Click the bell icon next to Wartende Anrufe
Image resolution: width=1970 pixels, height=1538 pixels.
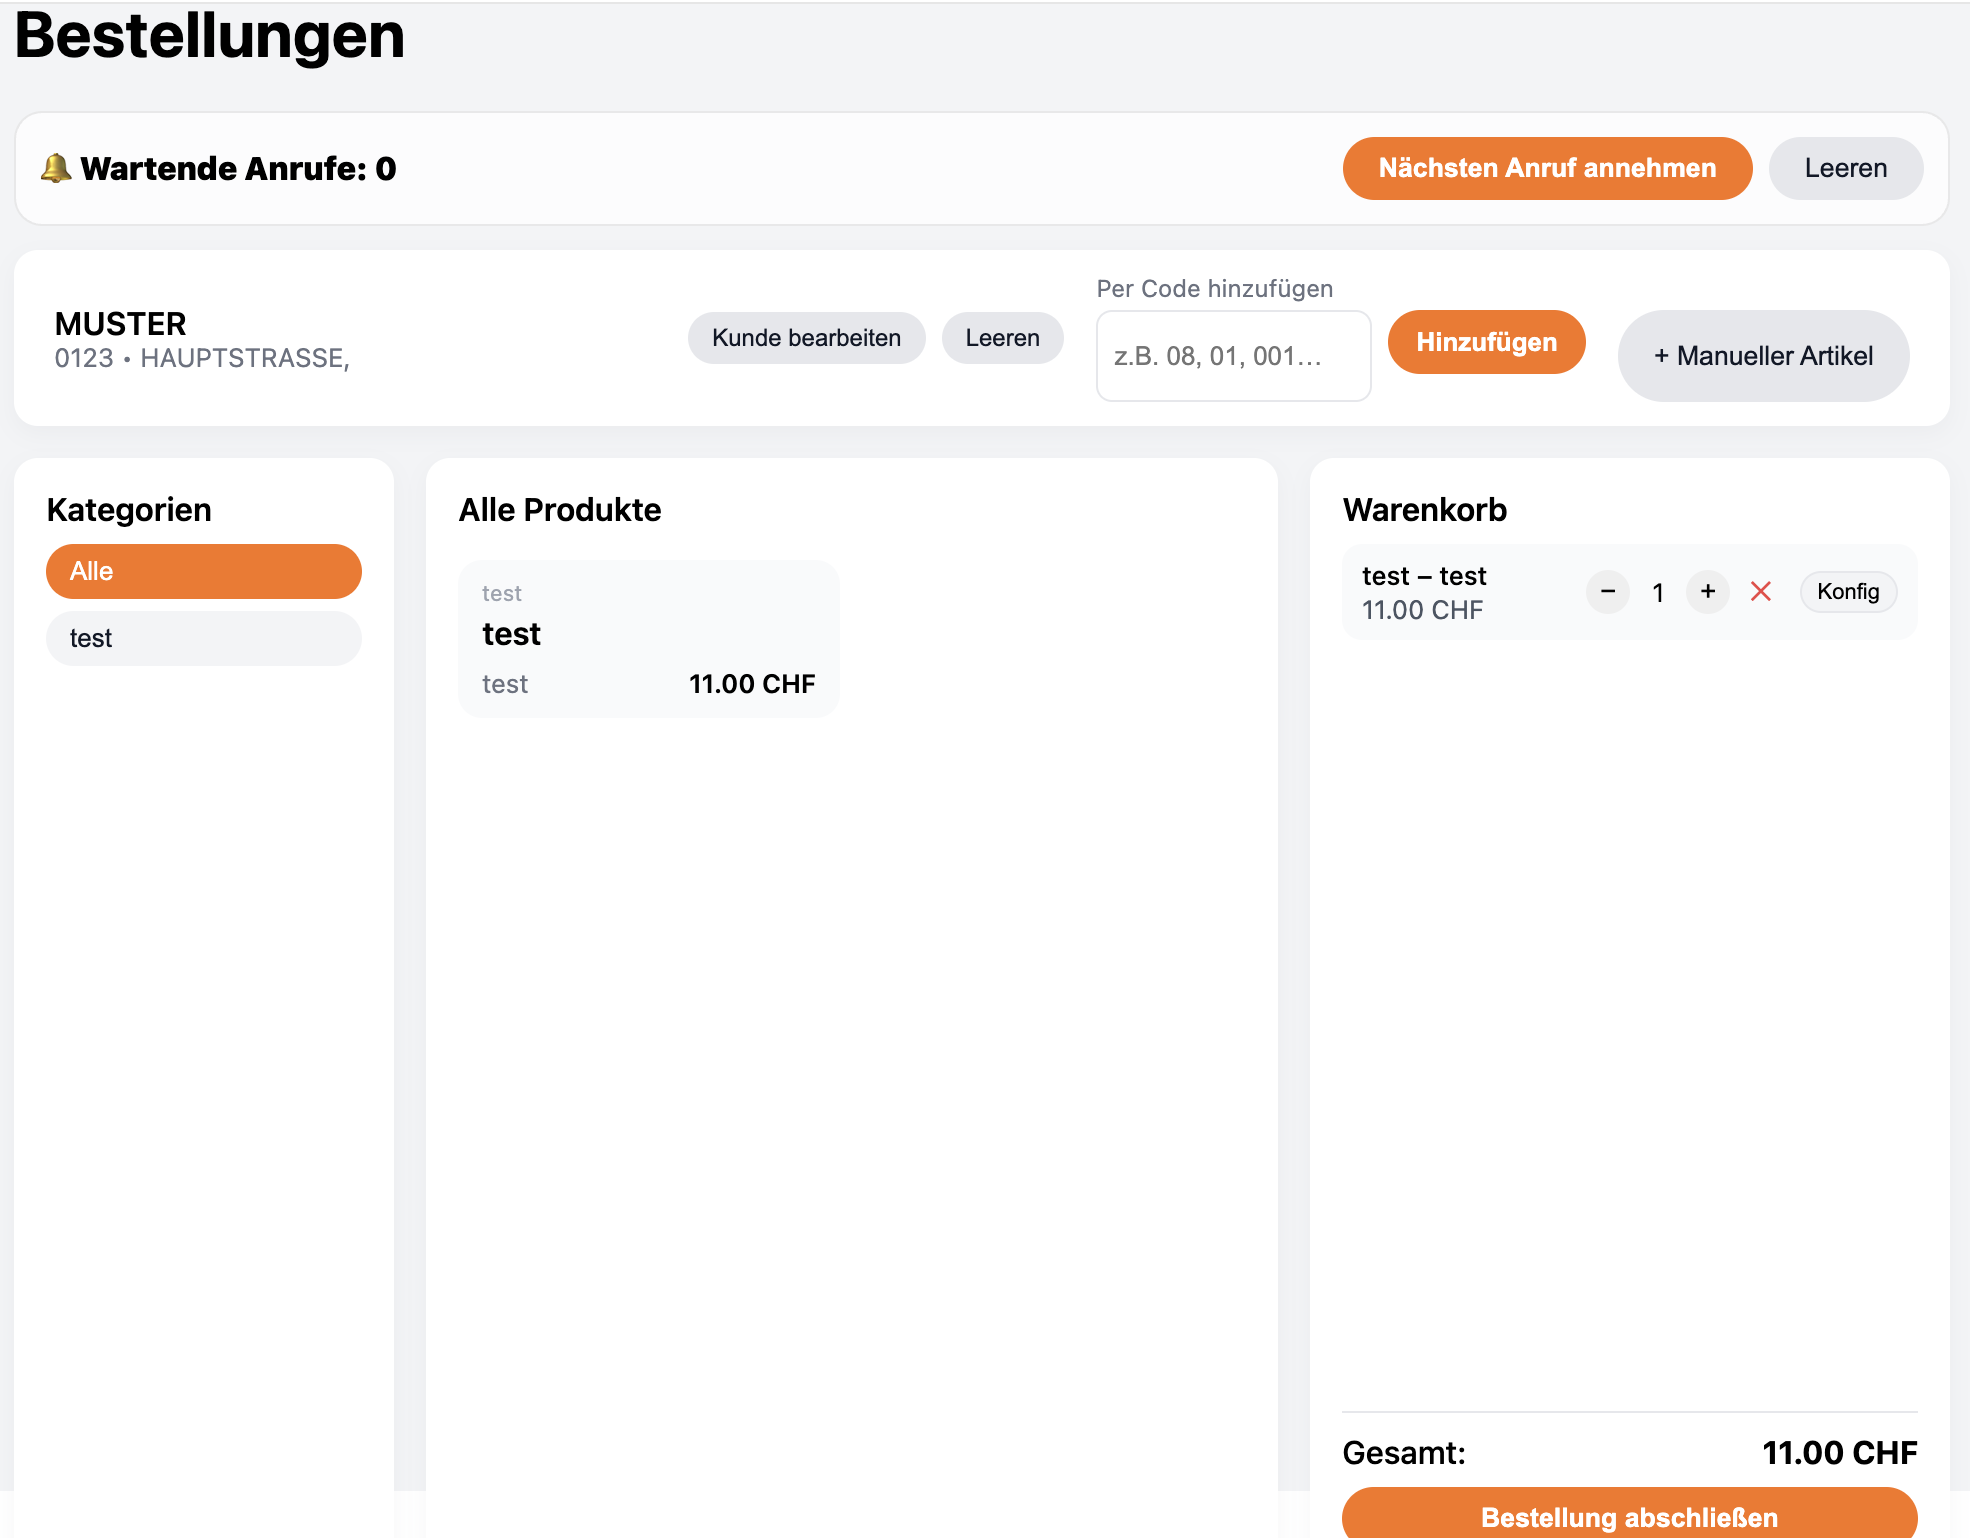(x=56, y=168)
